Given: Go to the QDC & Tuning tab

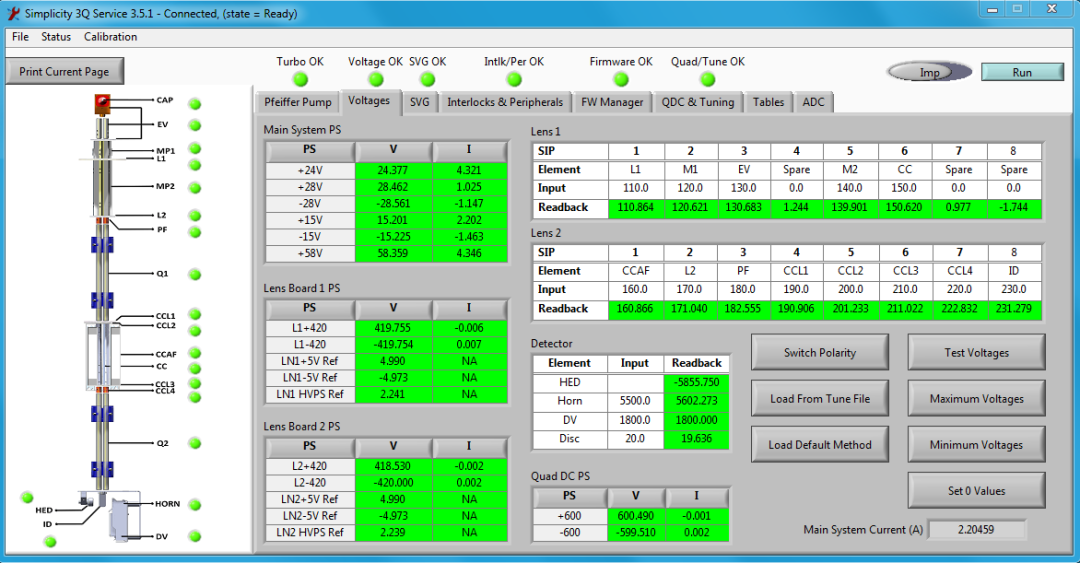Looking at the screenshot, I should click(x=698, y=102).
